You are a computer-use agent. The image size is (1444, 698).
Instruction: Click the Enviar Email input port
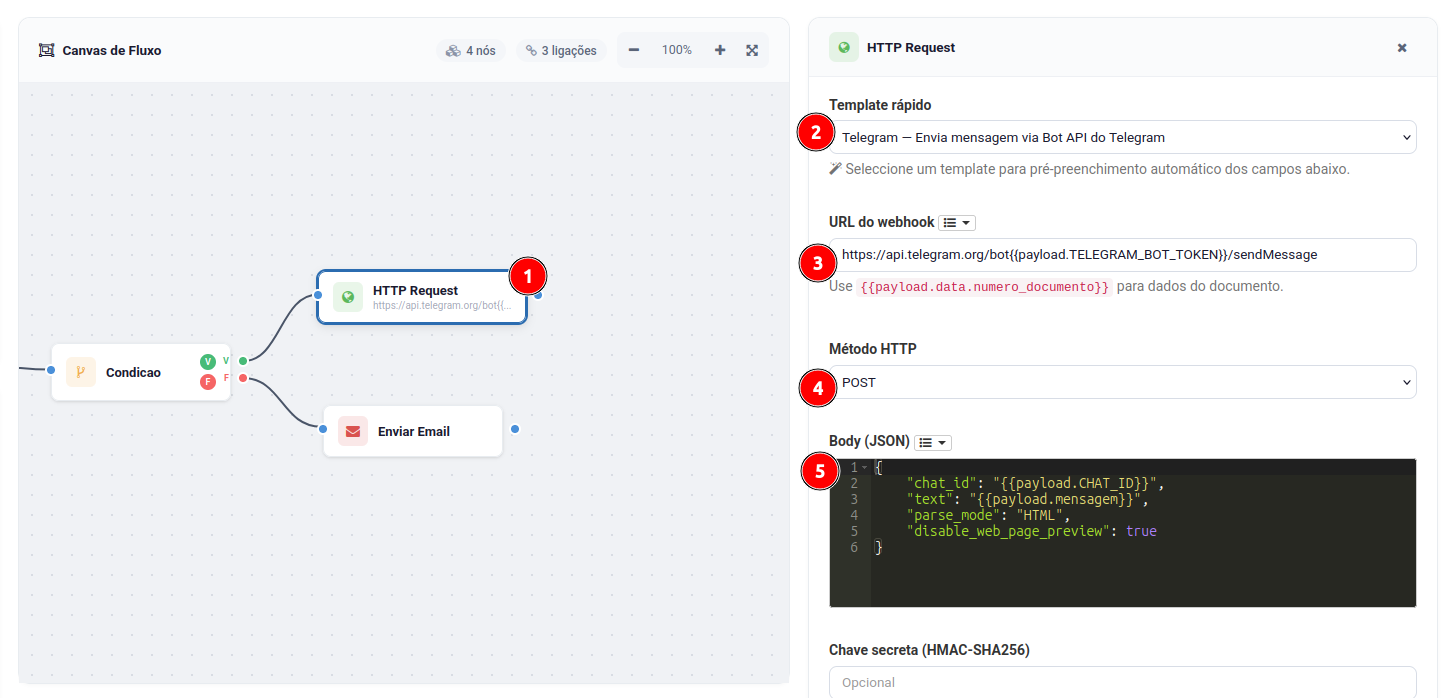323,429
